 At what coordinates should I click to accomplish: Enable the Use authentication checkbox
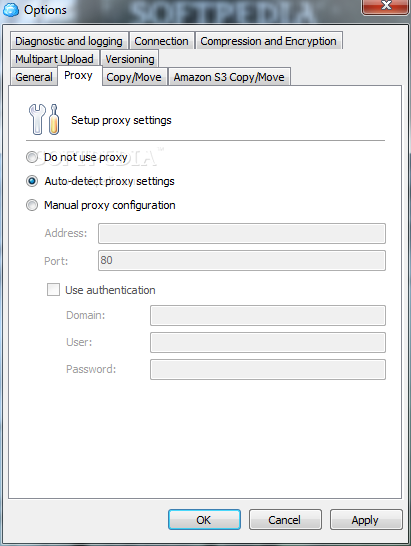[53, 289]
